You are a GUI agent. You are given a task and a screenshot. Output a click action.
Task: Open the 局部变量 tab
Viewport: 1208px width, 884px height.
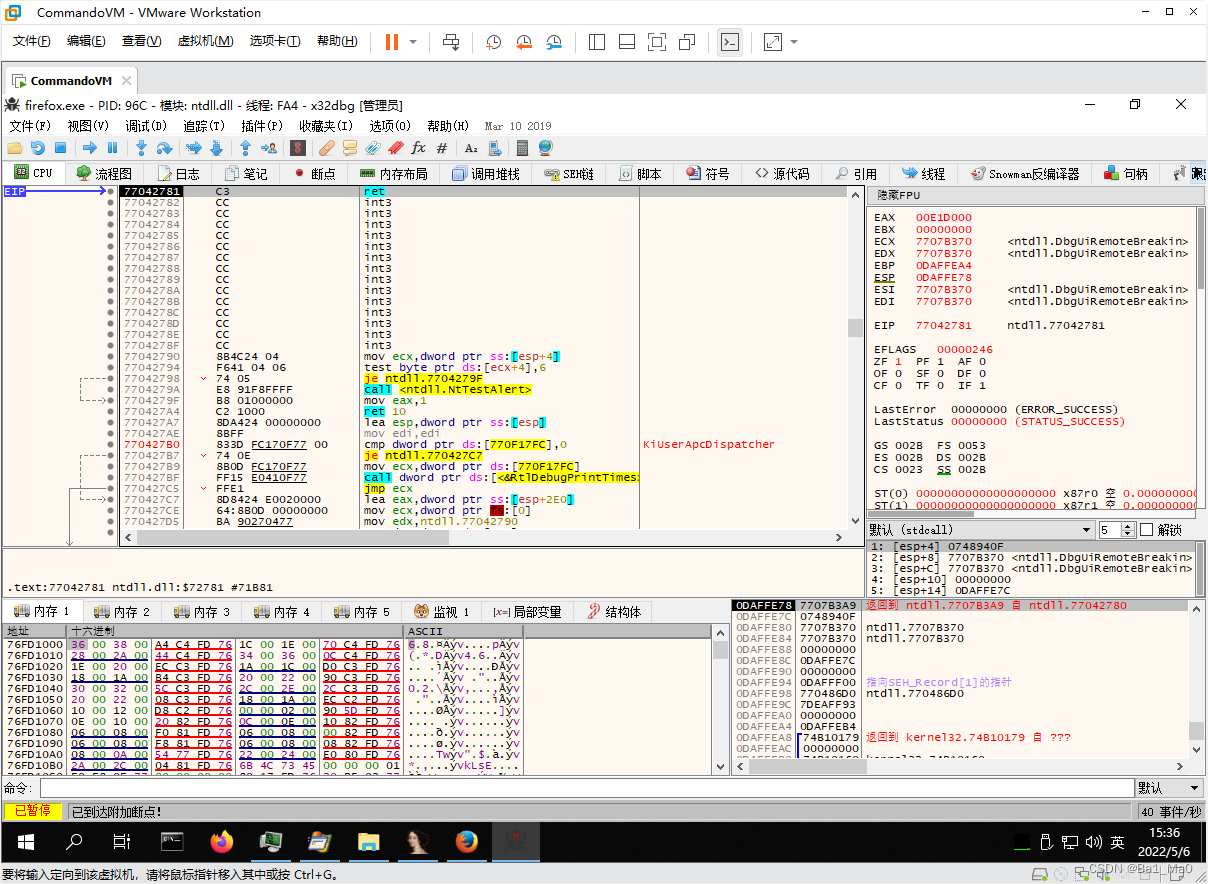527,612
